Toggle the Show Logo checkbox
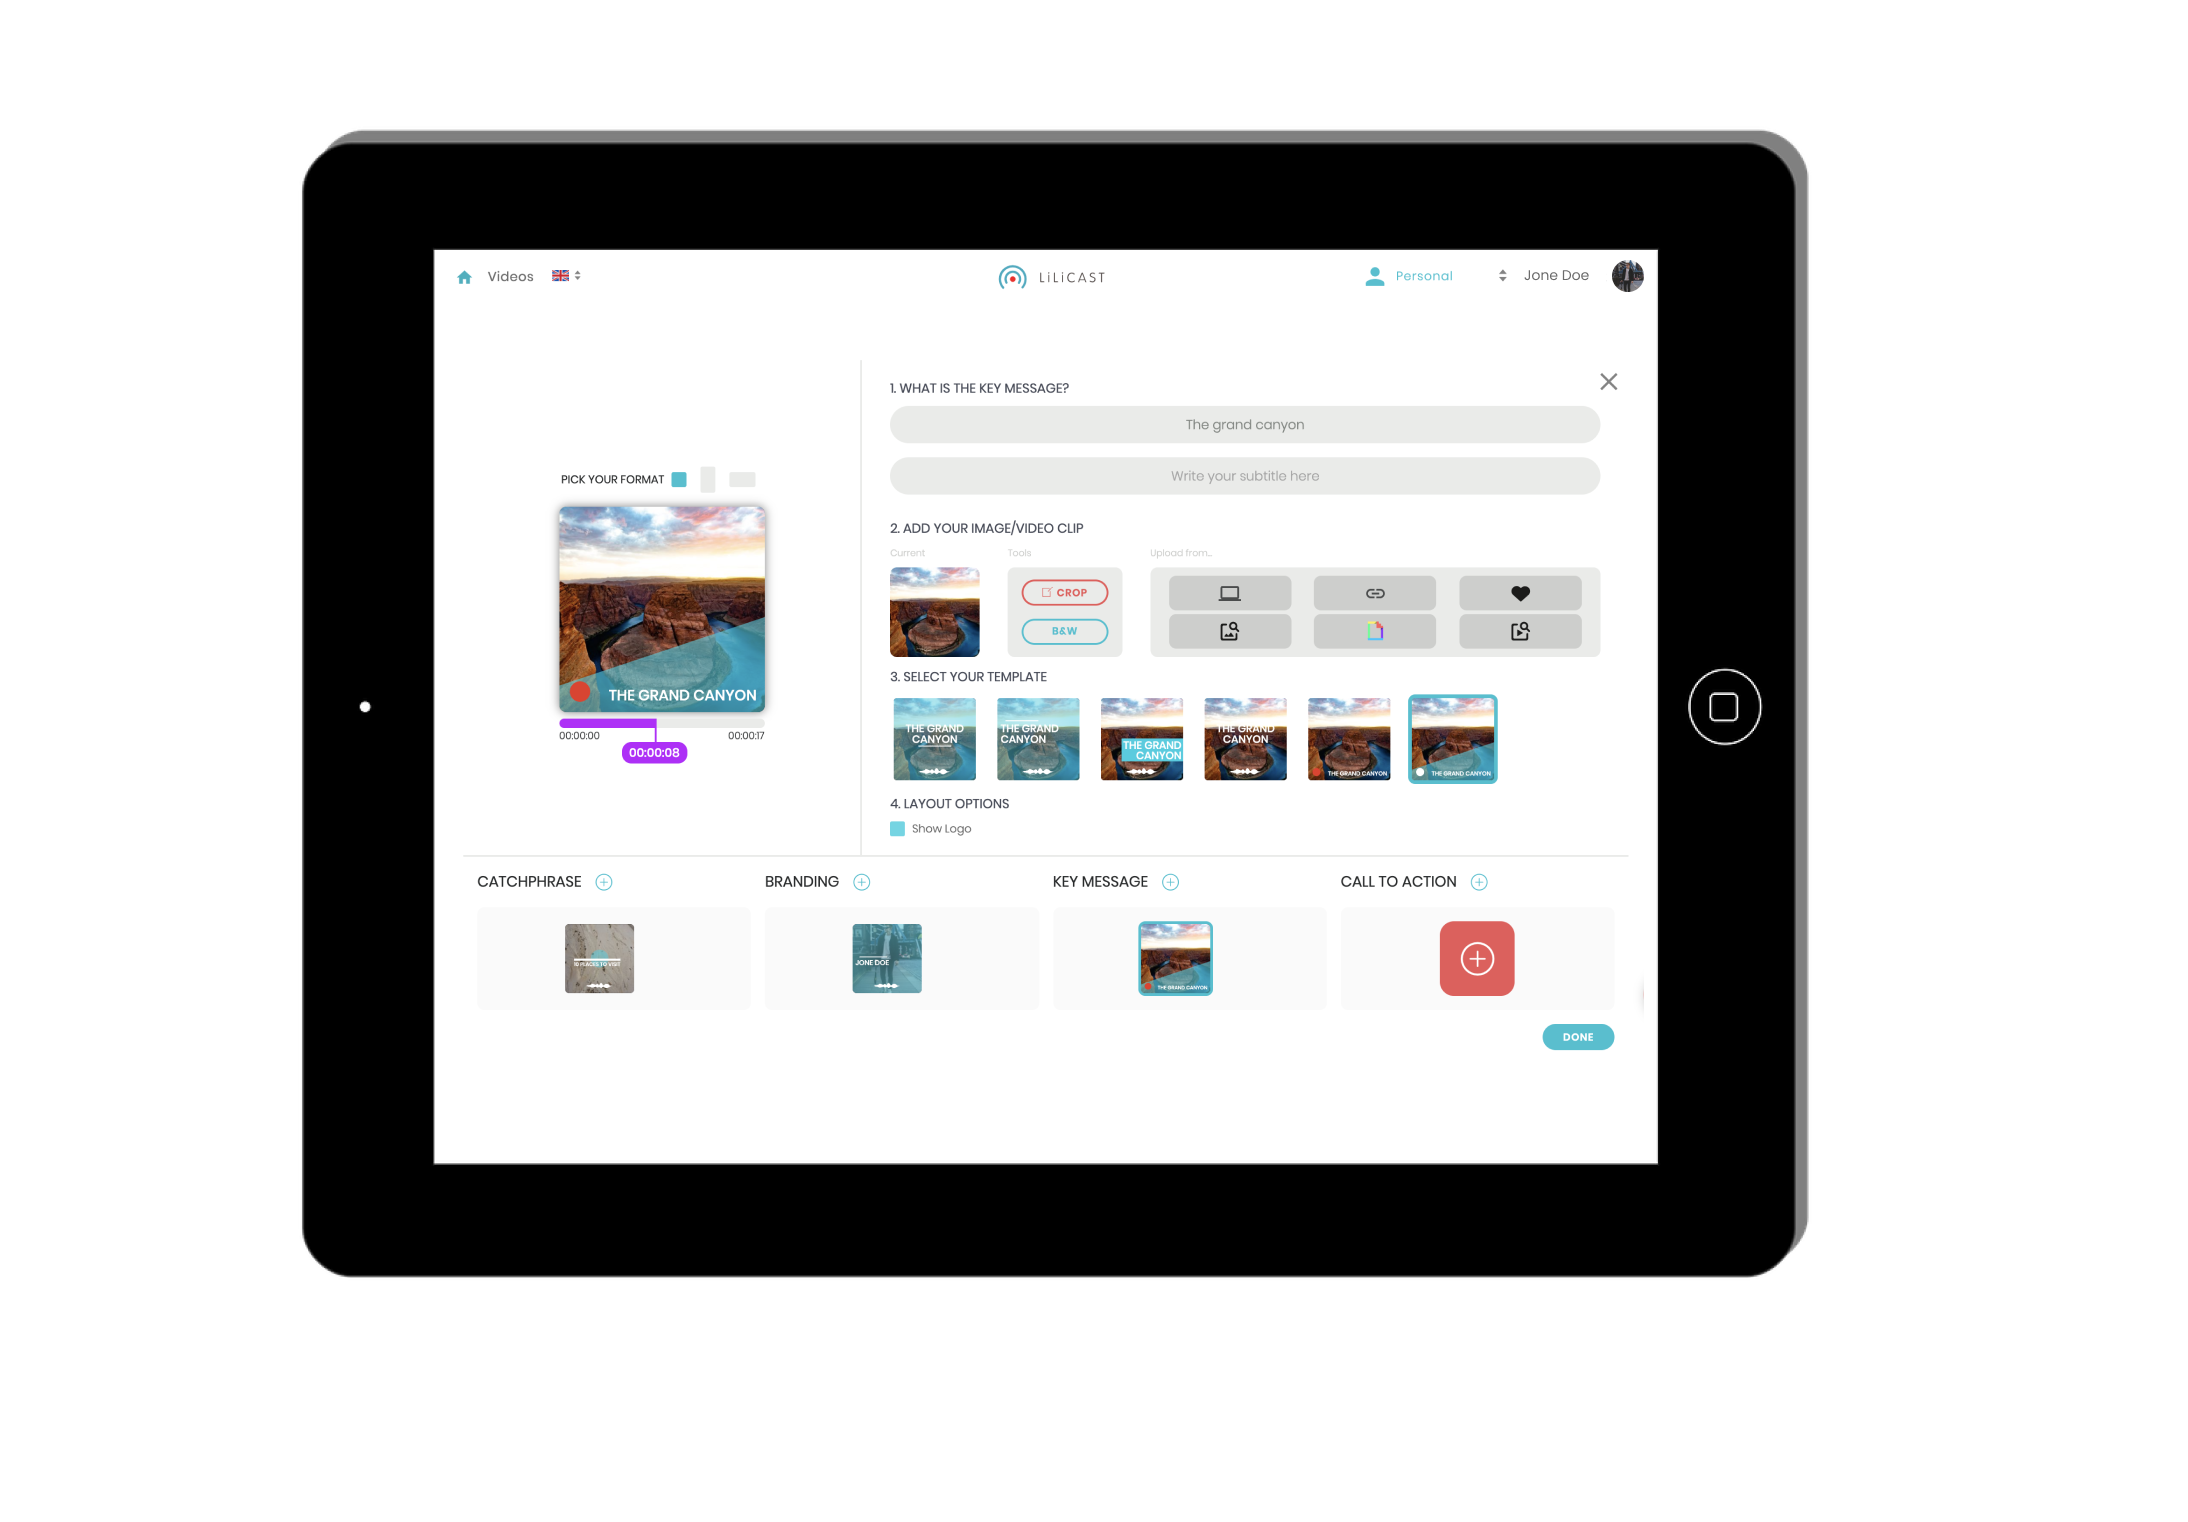 pos(898,828)
